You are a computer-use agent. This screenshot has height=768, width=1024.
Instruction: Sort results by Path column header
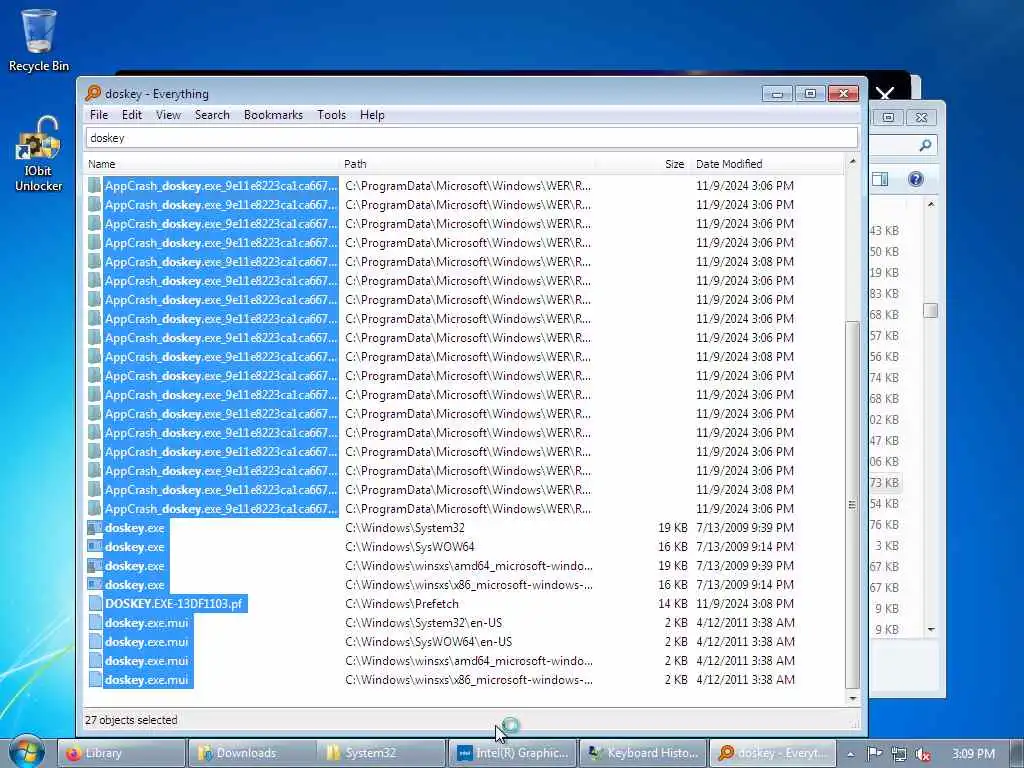pos(468,164)
